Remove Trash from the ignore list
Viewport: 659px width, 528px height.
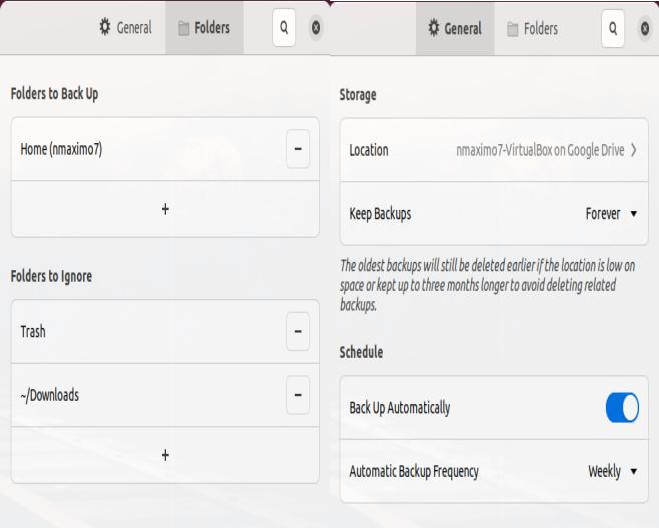point(297,332)
